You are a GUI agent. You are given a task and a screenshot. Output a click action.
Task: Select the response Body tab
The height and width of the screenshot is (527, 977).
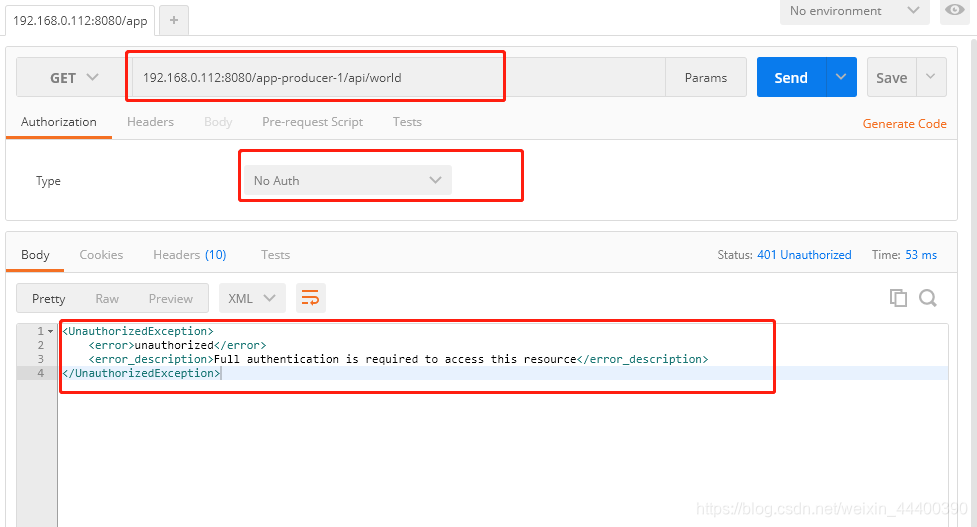click(35, 255)
